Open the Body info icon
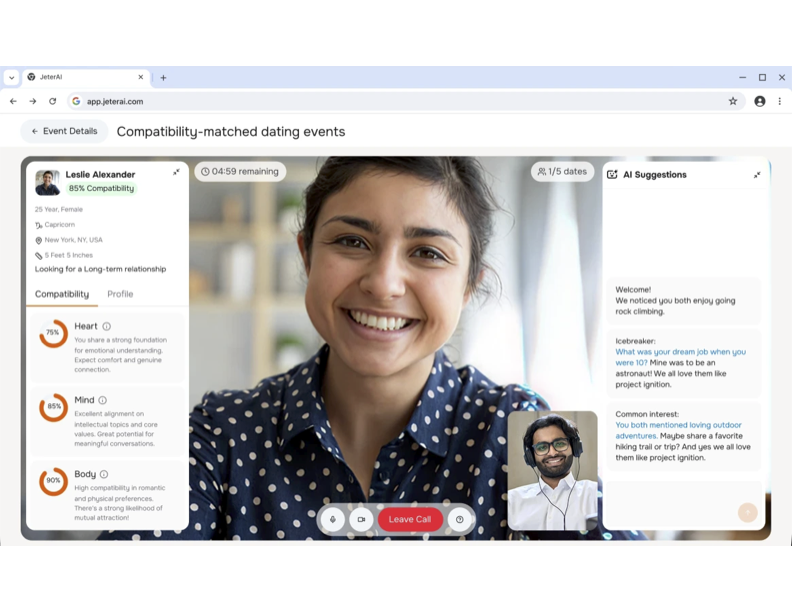Image resolution: width=792 pixels, height=612 pixels. [104, 474]
